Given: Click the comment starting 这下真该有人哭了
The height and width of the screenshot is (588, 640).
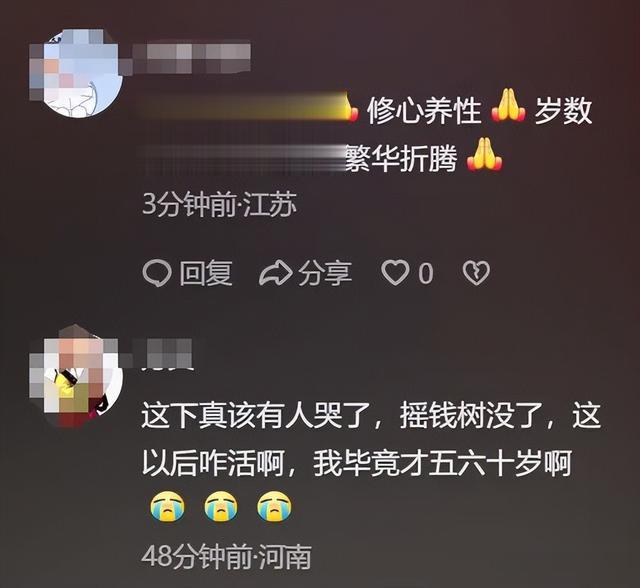Looking at the screenshot, I should point(371,440).
